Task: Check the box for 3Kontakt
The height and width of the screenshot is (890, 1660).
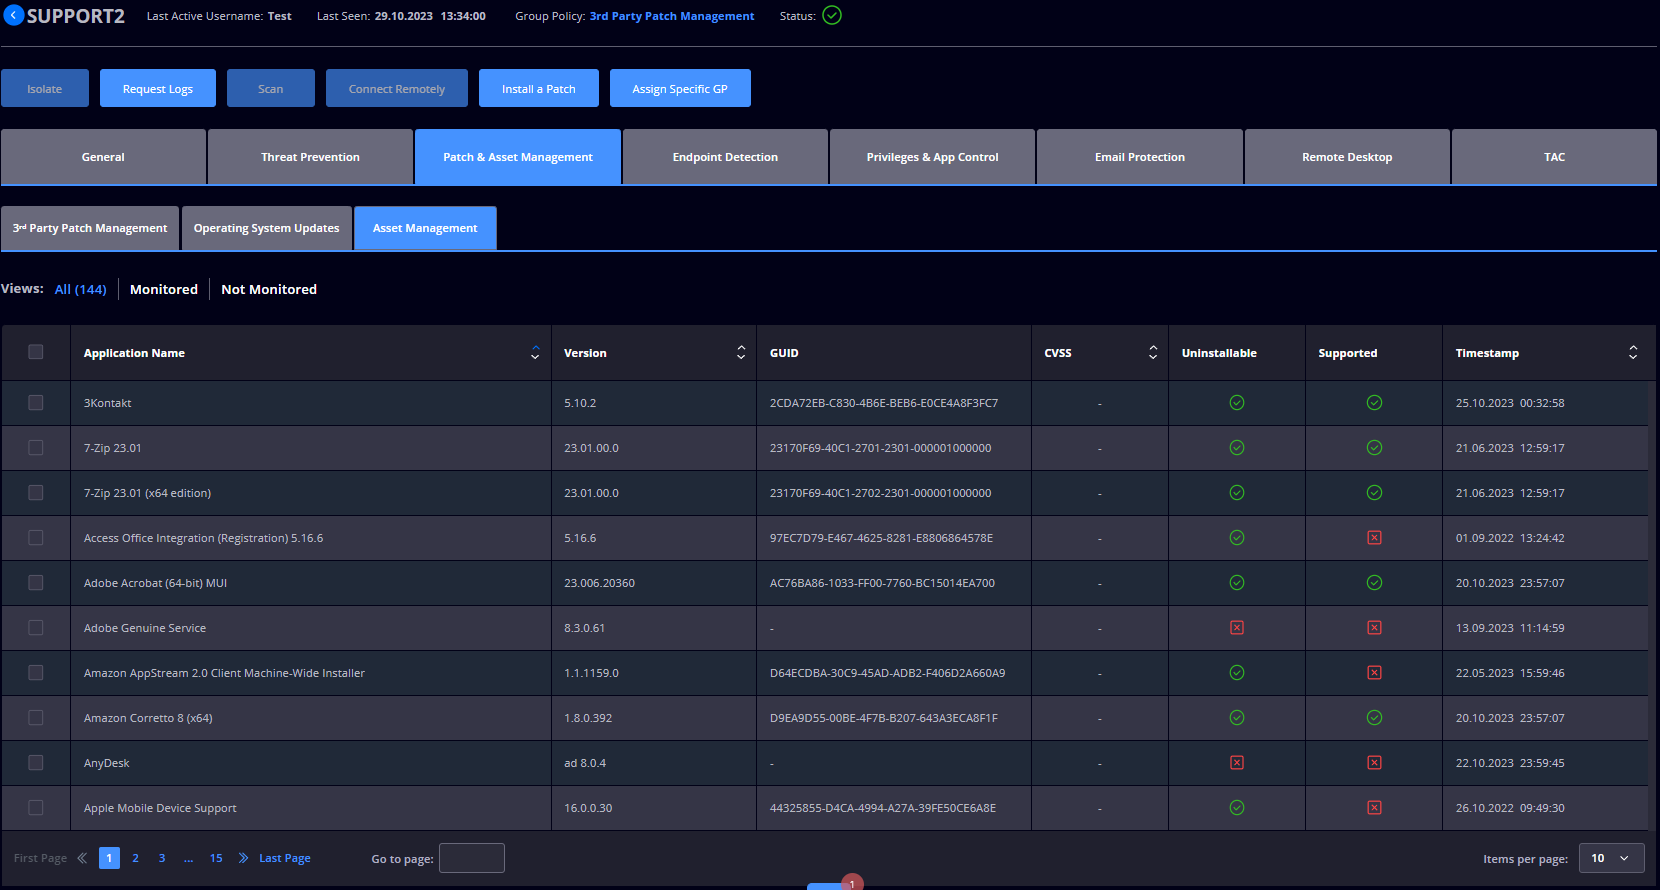Action: coord(36,403)
